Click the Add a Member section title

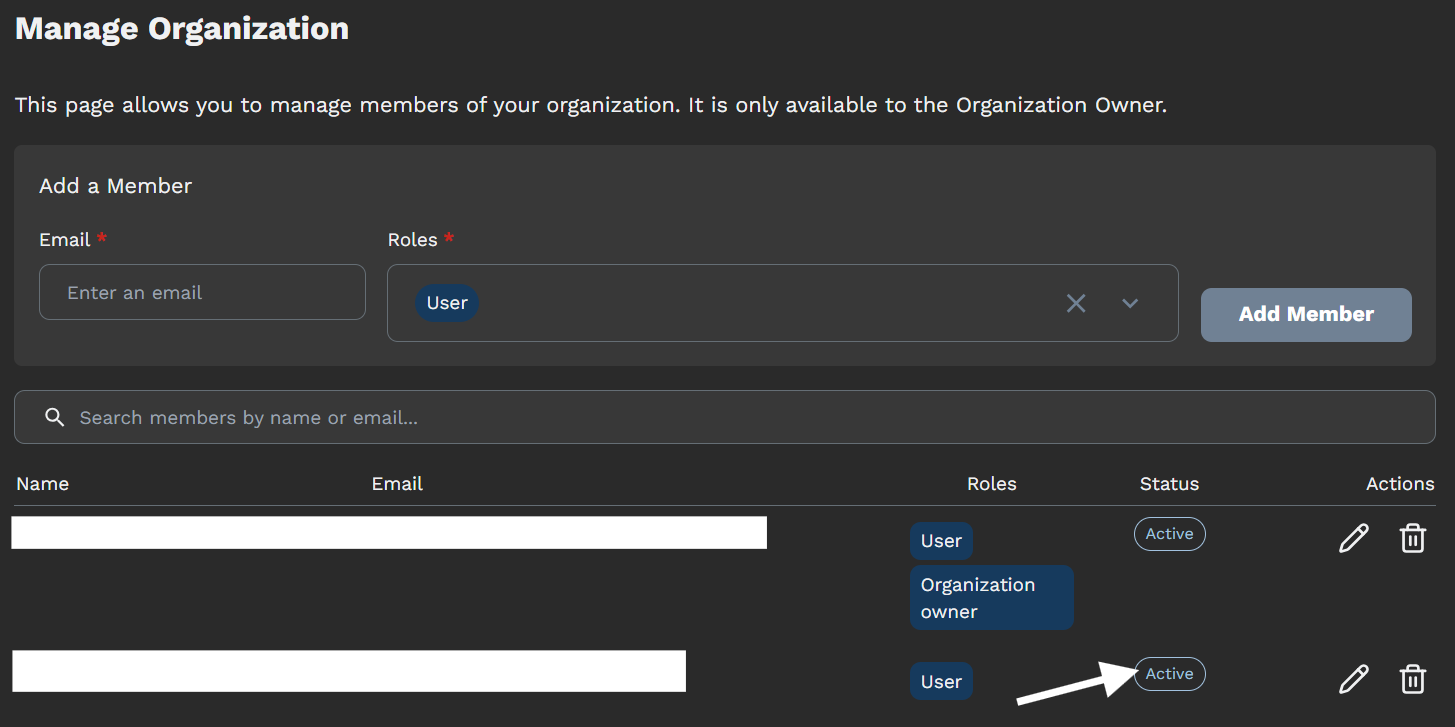click(115, 186)
